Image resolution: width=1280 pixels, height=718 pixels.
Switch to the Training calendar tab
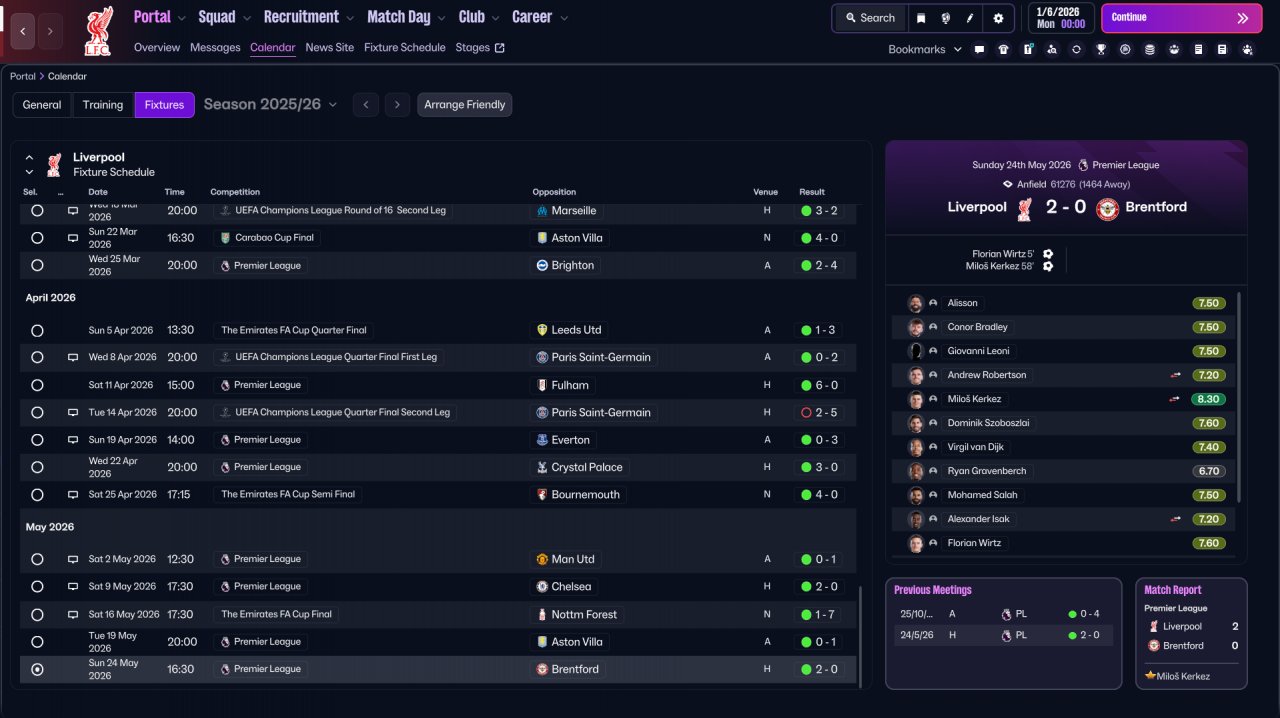coord(103,105)
